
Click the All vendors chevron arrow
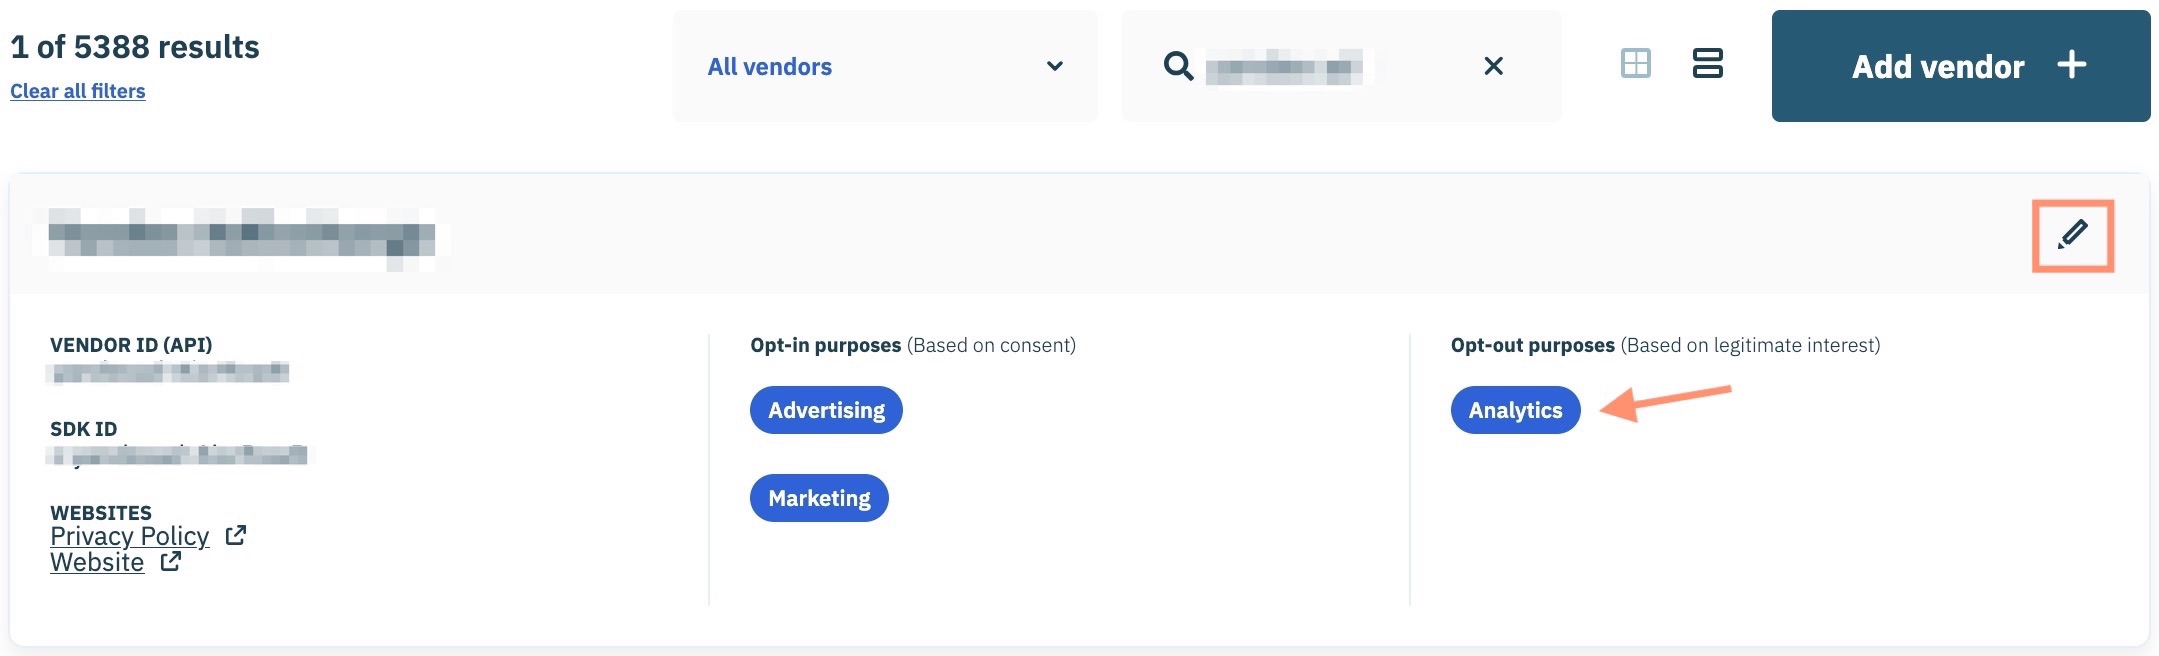tap(1054, 66)
